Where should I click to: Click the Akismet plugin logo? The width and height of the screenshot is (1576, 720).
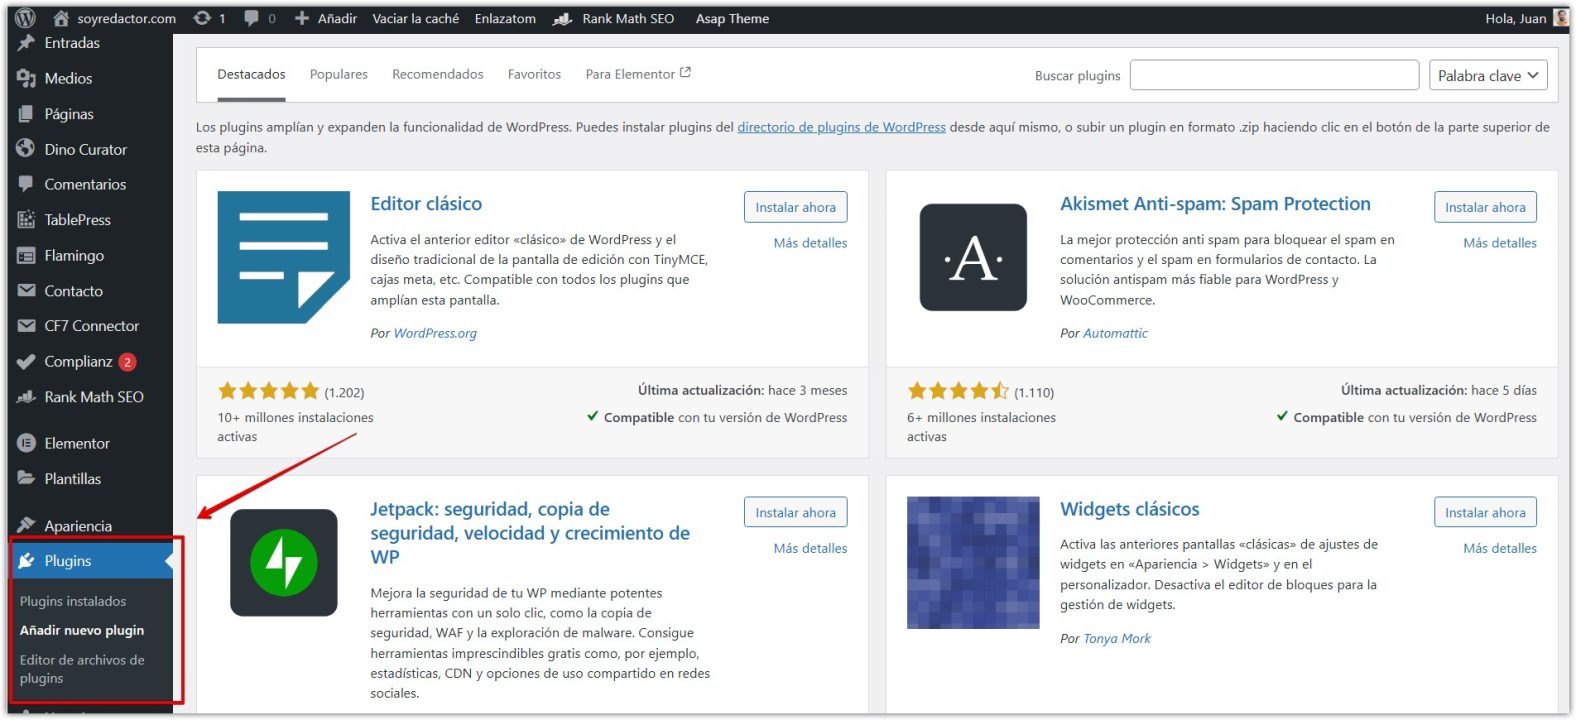pos(973,257)
